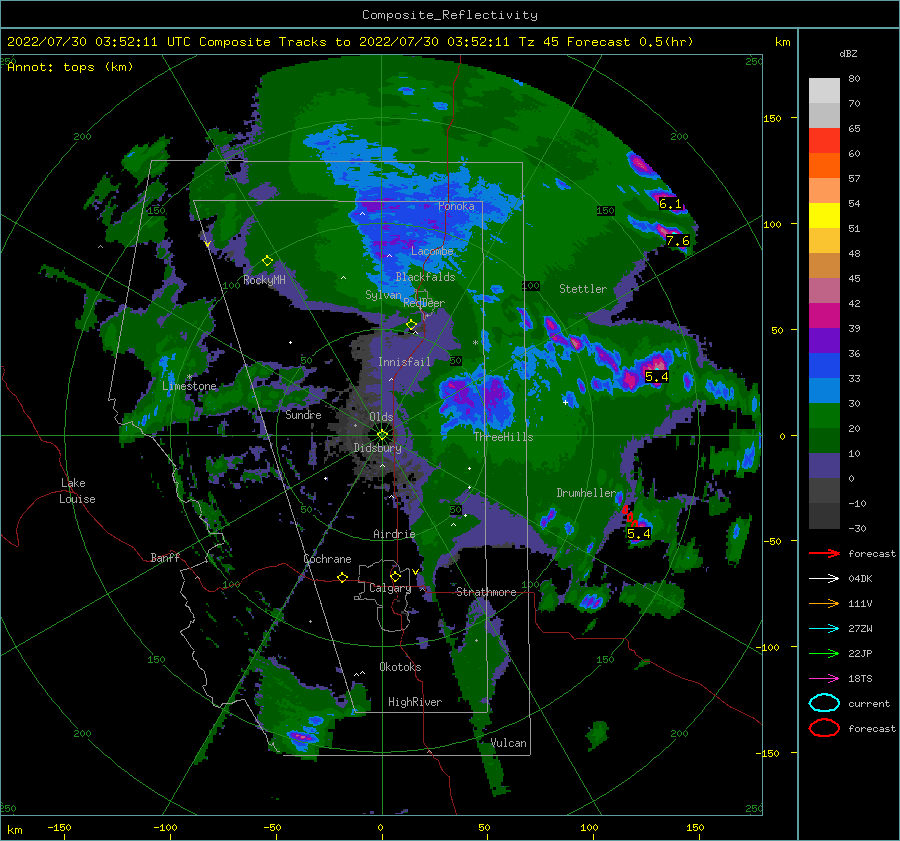Click the 5.4 storm top near Drumheller
Screen dimensions: 900x841
click(639, 533)
